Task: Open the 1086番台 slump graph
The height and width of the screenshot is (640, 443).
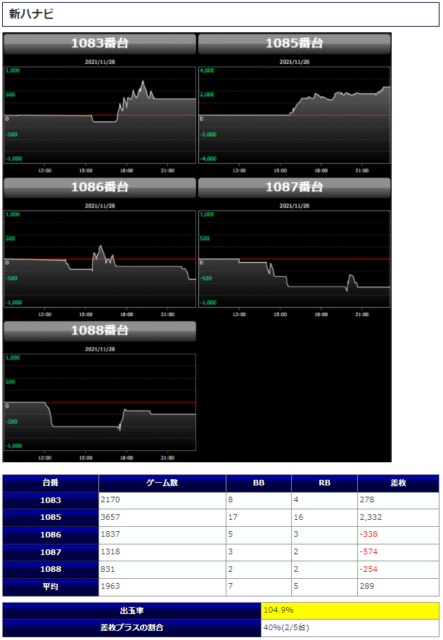Action: [x=100, y=259]
